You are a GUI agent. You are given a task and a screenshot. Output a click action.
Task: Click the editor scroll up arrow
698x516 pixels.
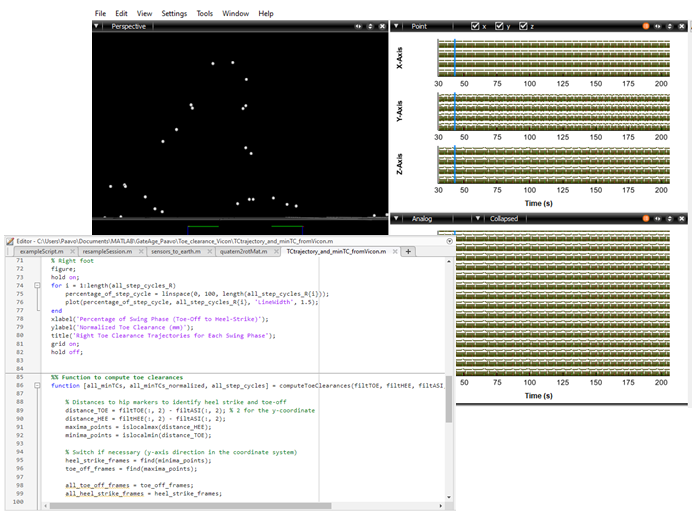[449, 261]
